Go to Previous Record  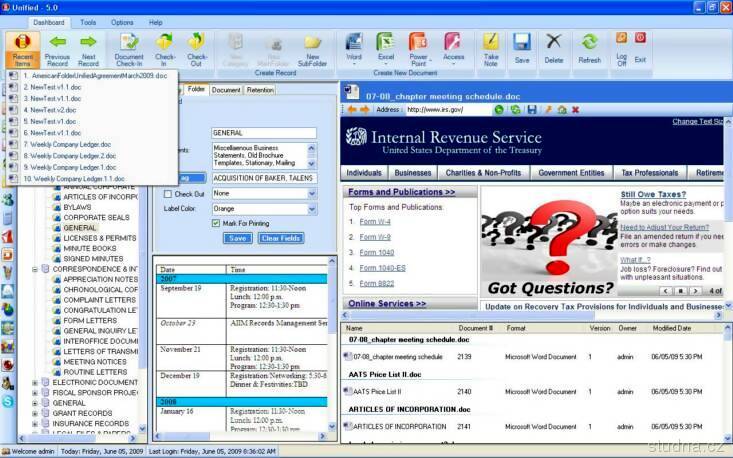point(57,50)
